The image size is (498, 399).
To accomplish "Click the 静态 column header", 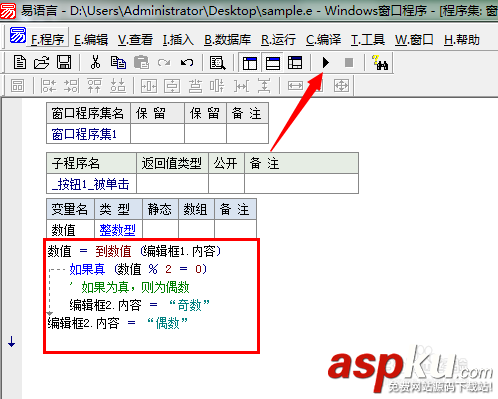I will 160,209.
